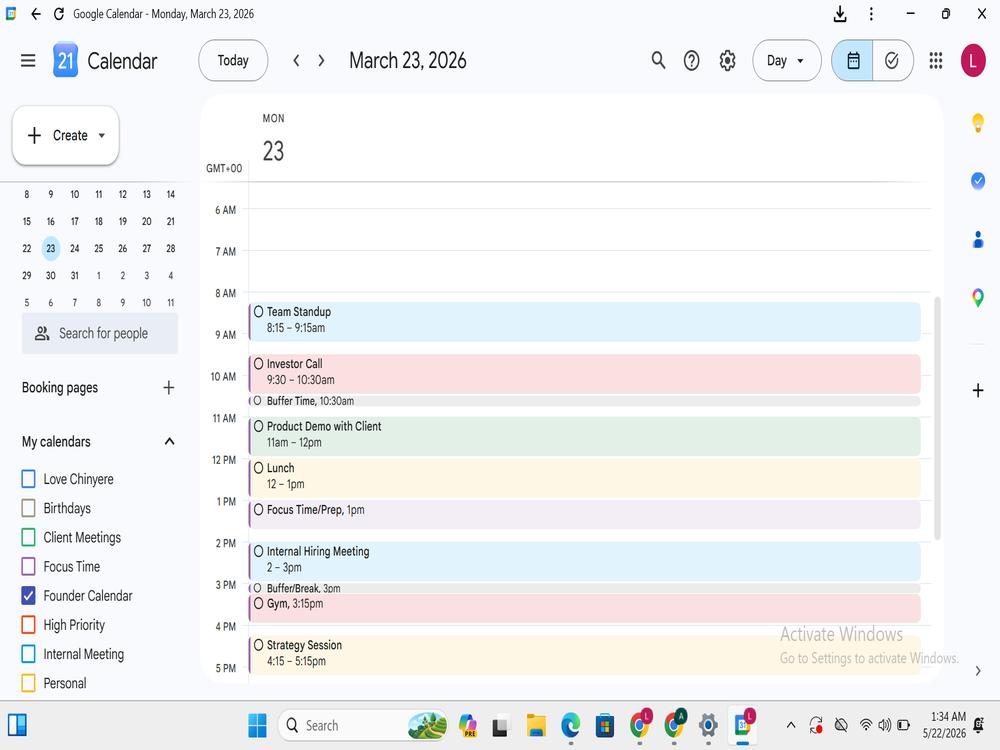Toggle the Birthdays calendar checkbox

(x=28, y=508)
